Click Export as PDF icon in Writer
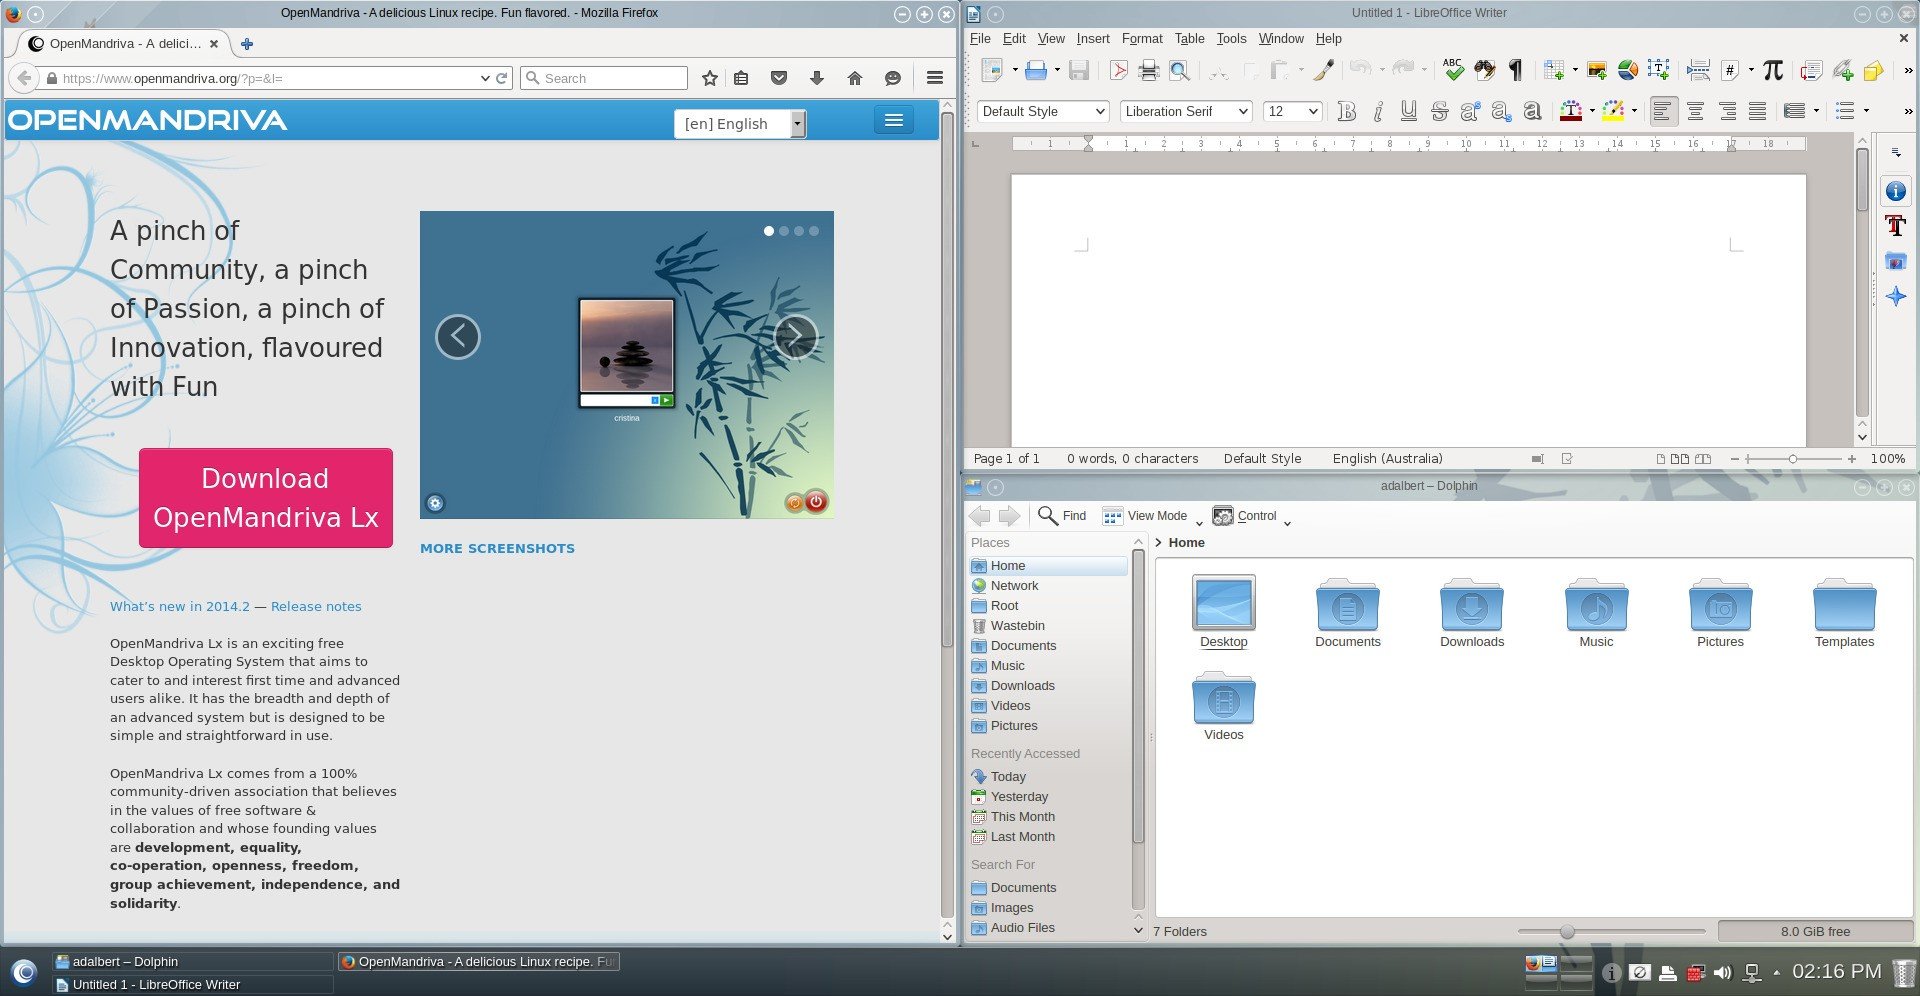Viewport: 1920px width, 996px height. (x=1118, y=70)
